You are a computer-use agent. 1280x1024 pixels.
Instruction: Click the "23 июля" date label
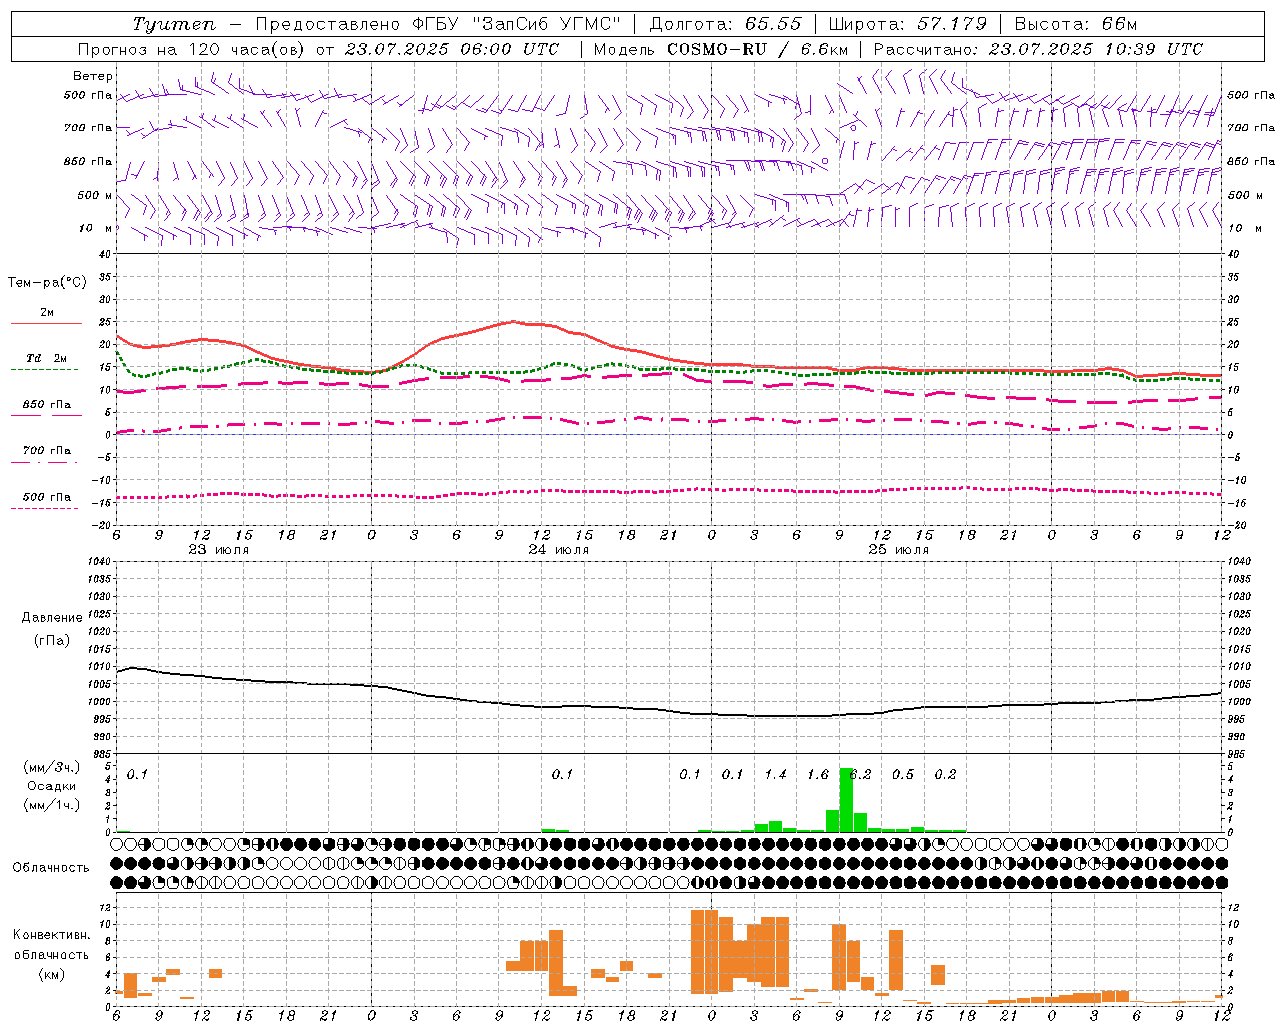[219, 550]
